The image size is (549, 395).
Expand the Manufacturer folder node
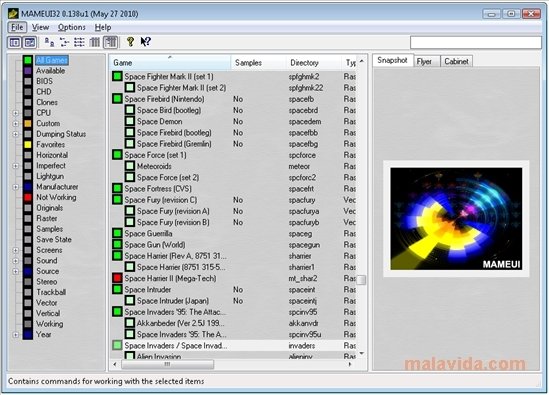click(15, 187)
